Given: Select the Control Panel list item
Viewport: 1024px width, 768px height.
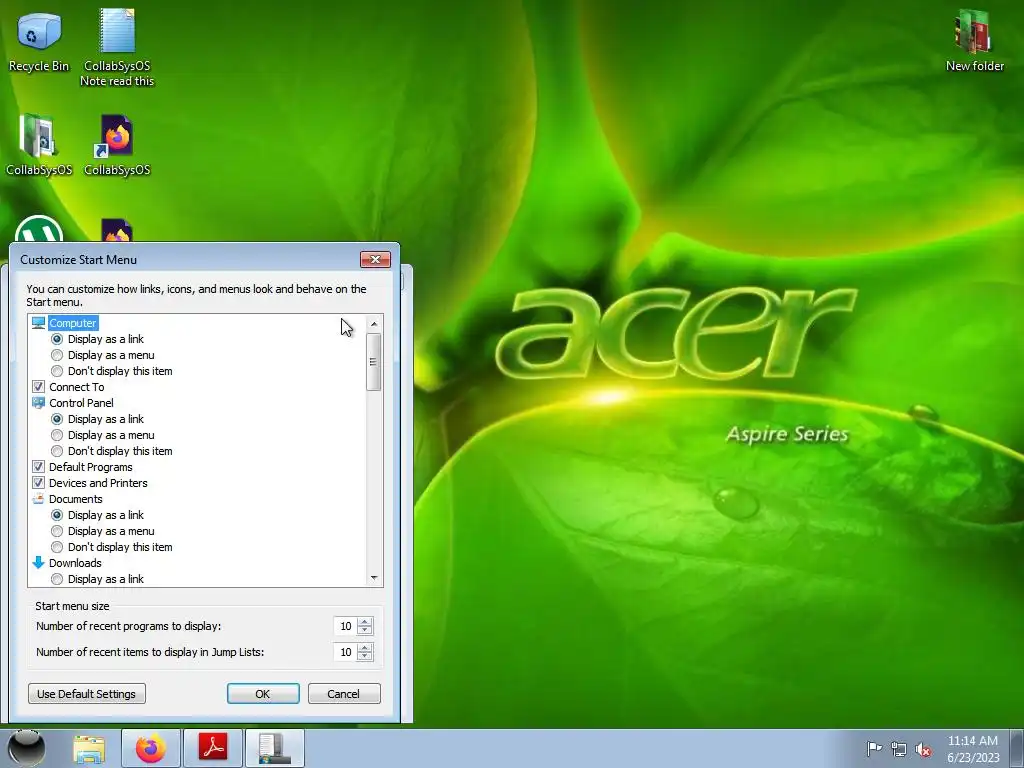Looking at the screenshot, I should click(81, 403).
